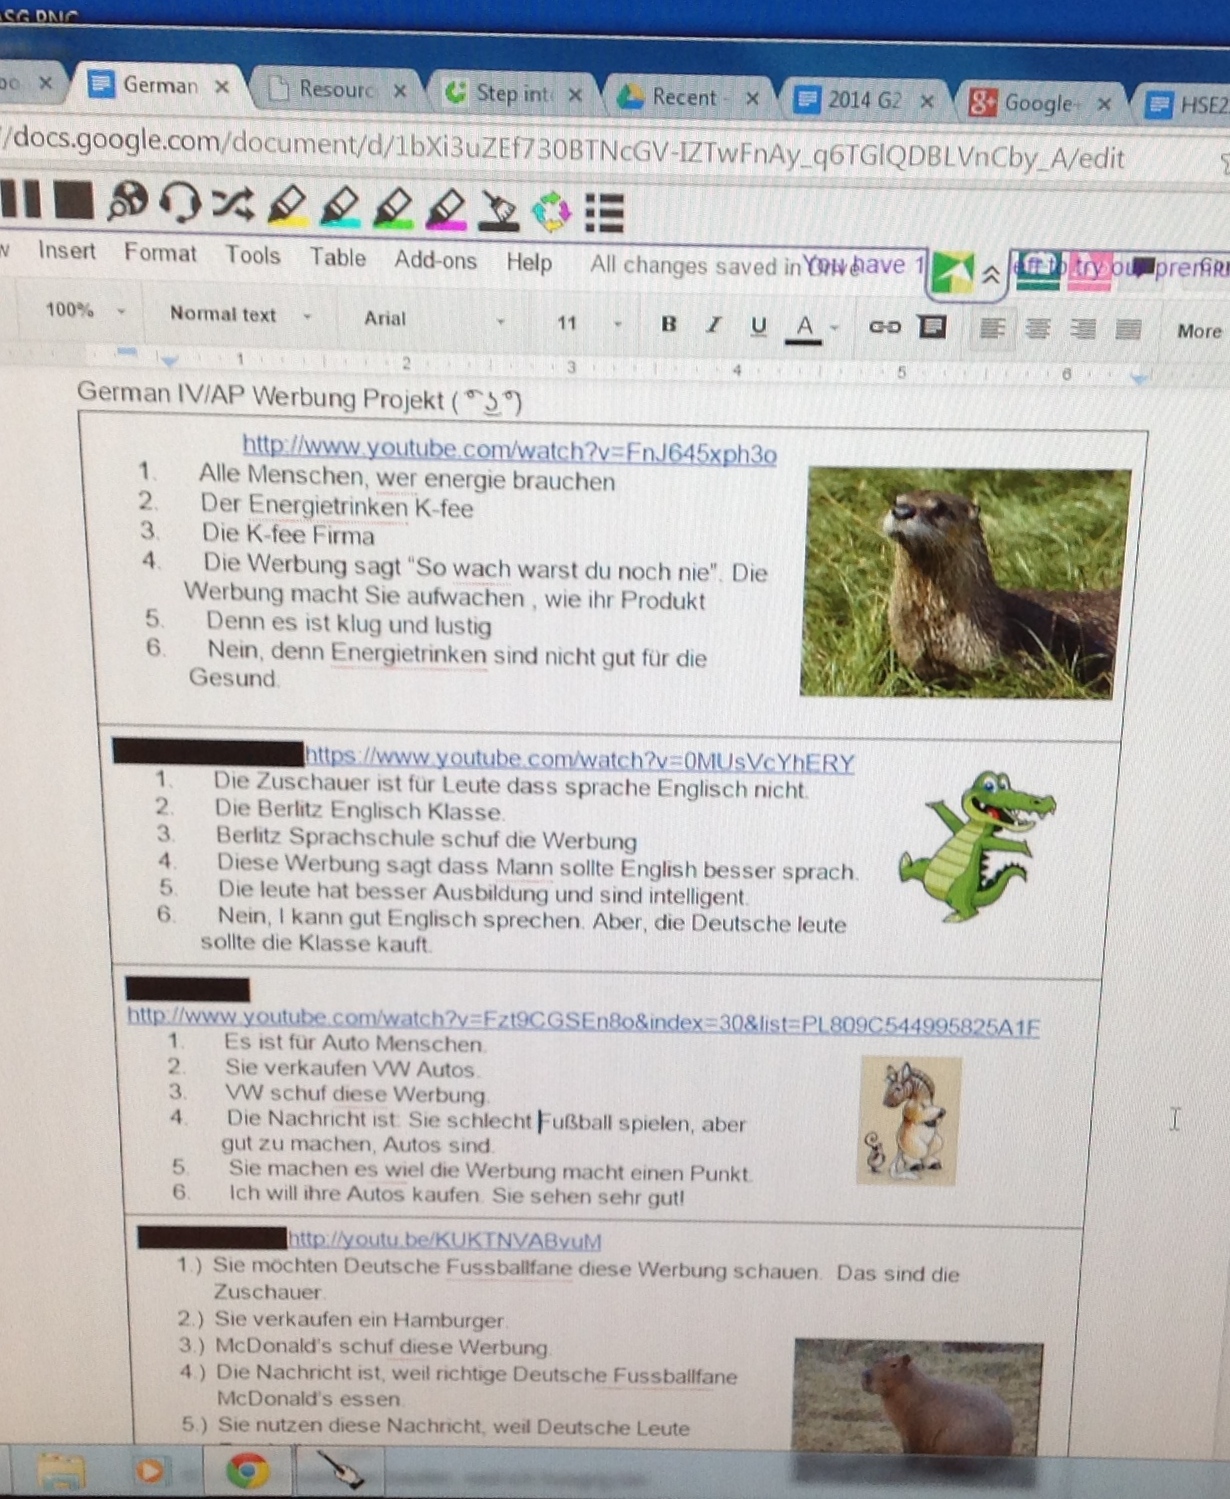Click the center align icon

click(1037, 328)
